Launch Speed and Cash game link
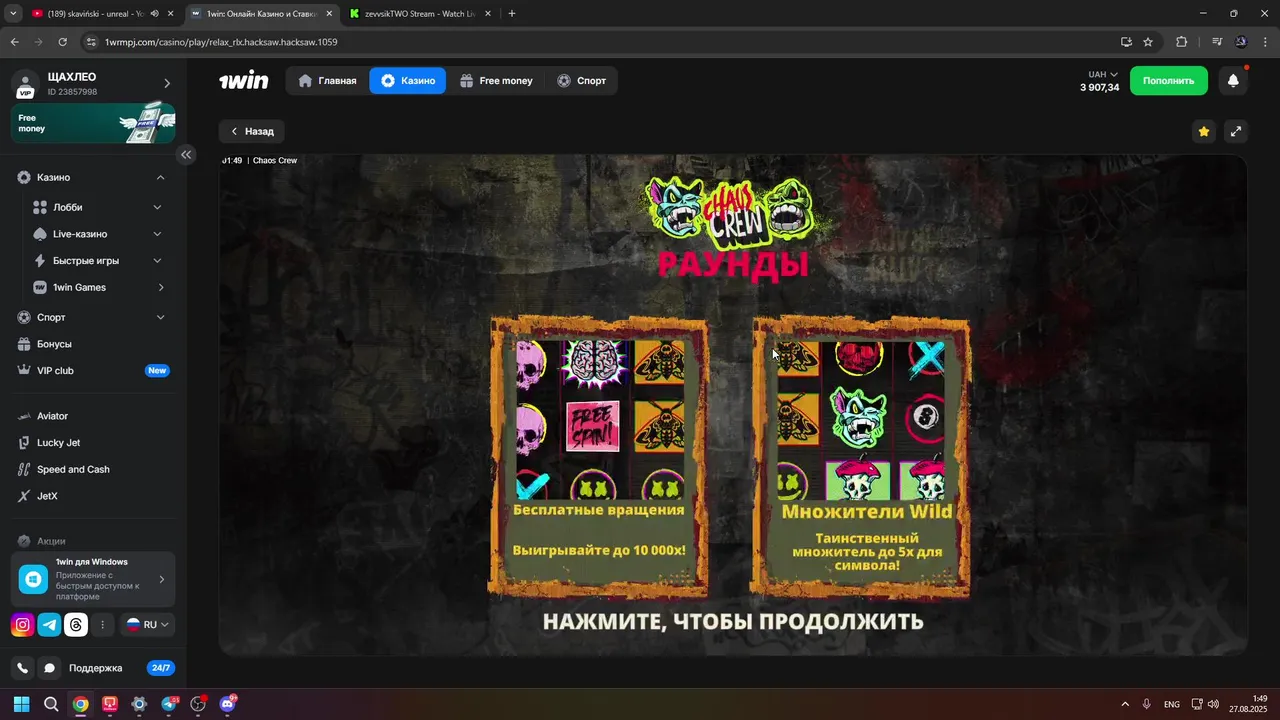This screenshot has height=720, width=1280. pyautogui.click(x=73, y=470)
